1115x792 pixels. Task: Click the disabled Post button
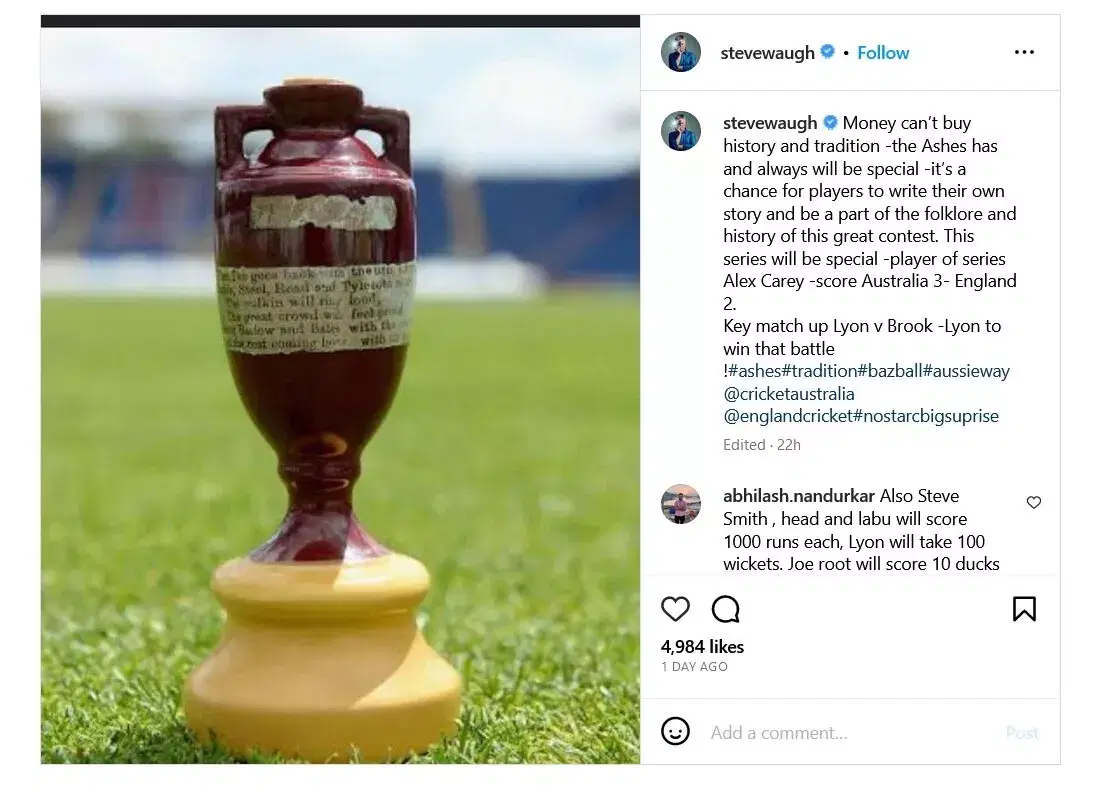click(1022, 732)
